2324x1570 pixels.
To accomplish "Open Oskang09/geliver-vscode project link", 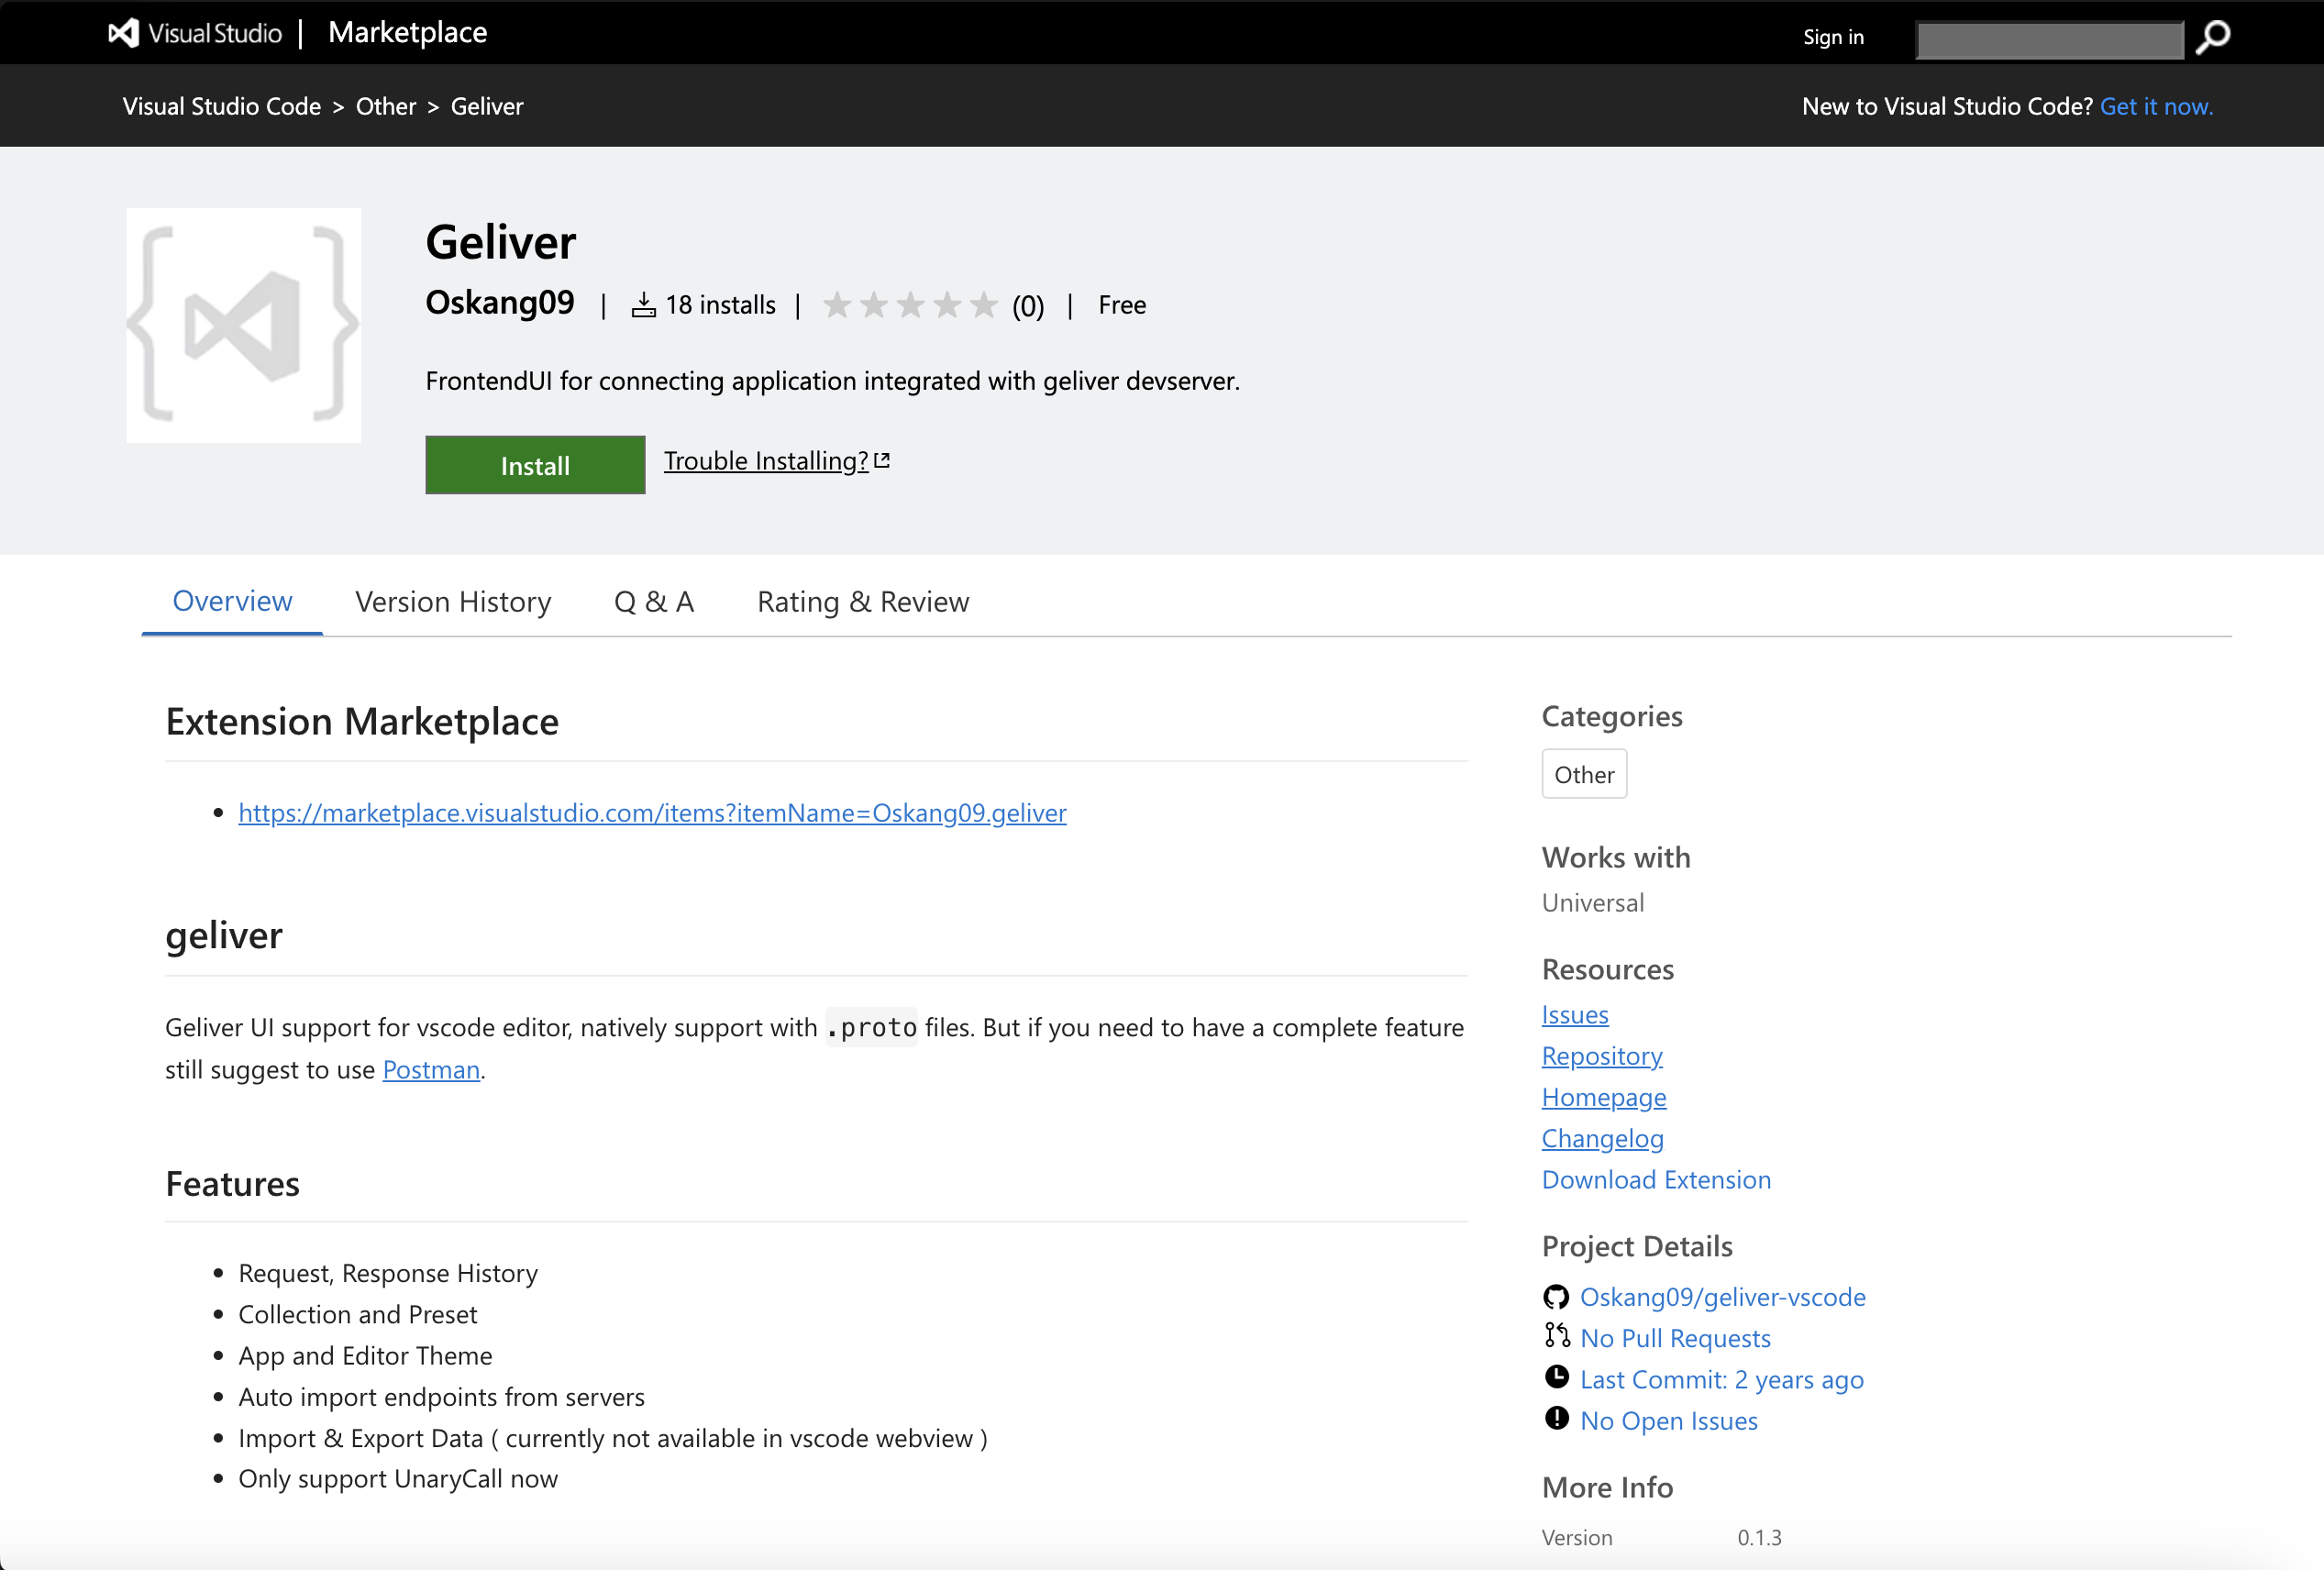I will pyautogui.click(x=1723, y=1297).
